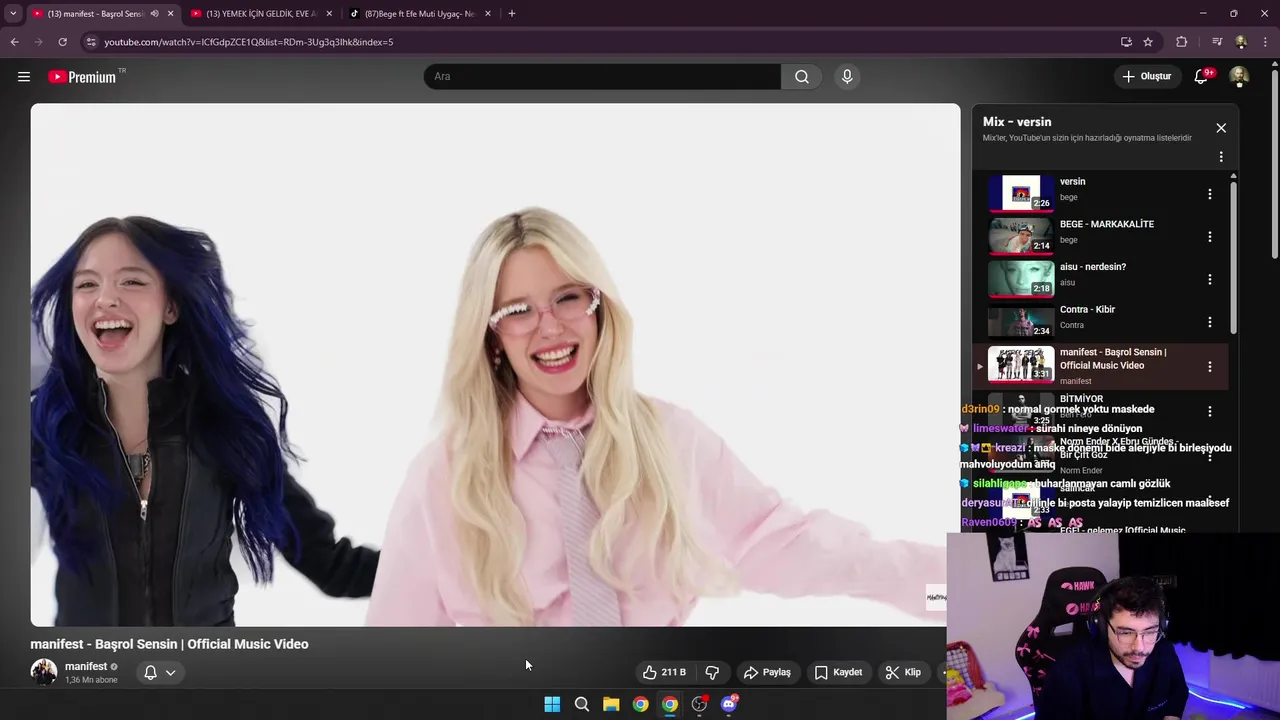1280x720 pixels.
Task: Open Chrome three-dot menu
Action: tap(1266, 42)
